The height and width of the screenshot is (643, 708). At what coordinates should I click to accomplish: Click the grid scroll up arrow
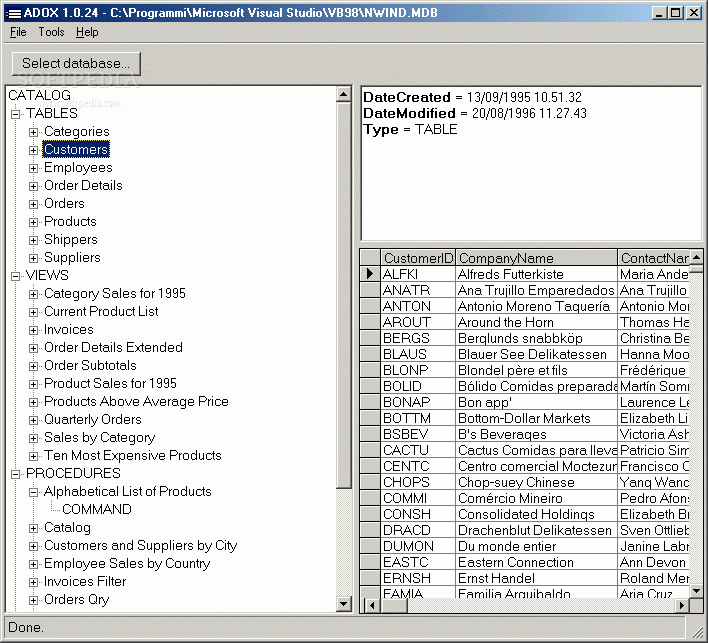(696, 257)
